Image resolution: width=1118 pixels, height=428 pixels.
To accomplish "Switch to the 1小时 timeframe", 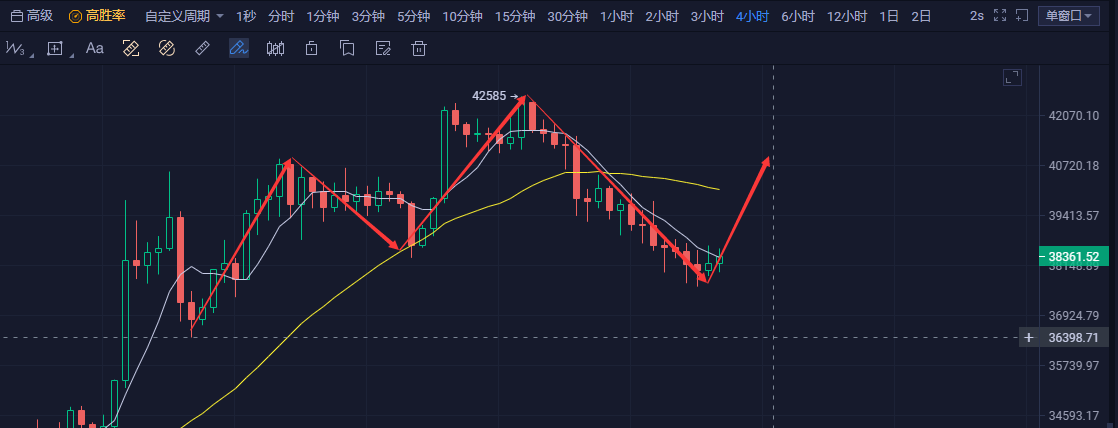I will point(616,16).
